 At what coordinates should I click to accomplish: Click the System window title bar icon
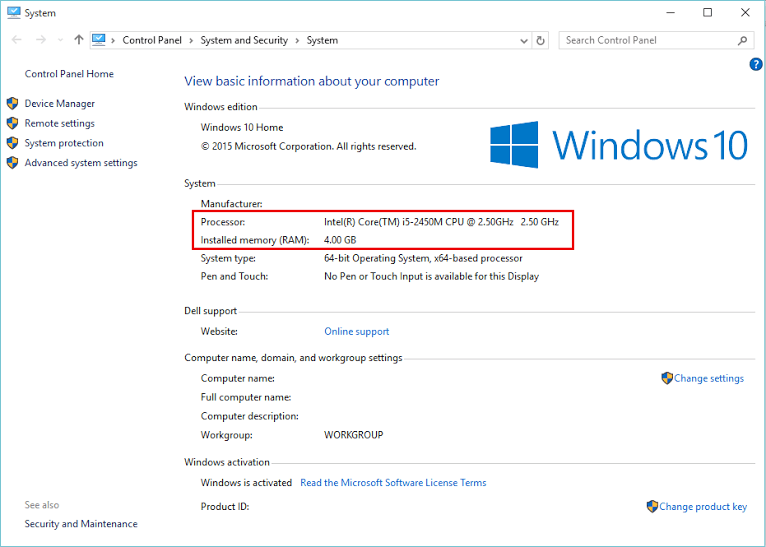(x=13, y=13)
